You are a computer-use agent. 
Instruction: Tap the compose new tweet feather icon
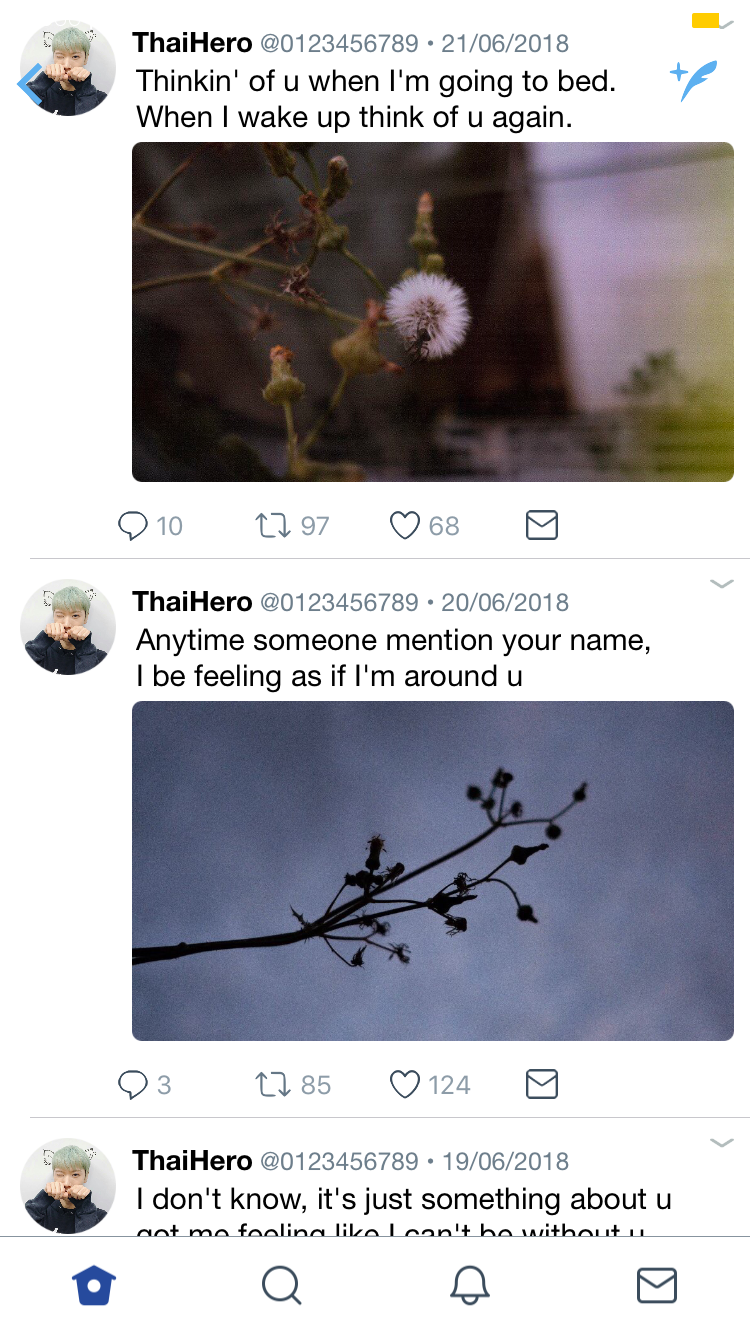[694, 81]
